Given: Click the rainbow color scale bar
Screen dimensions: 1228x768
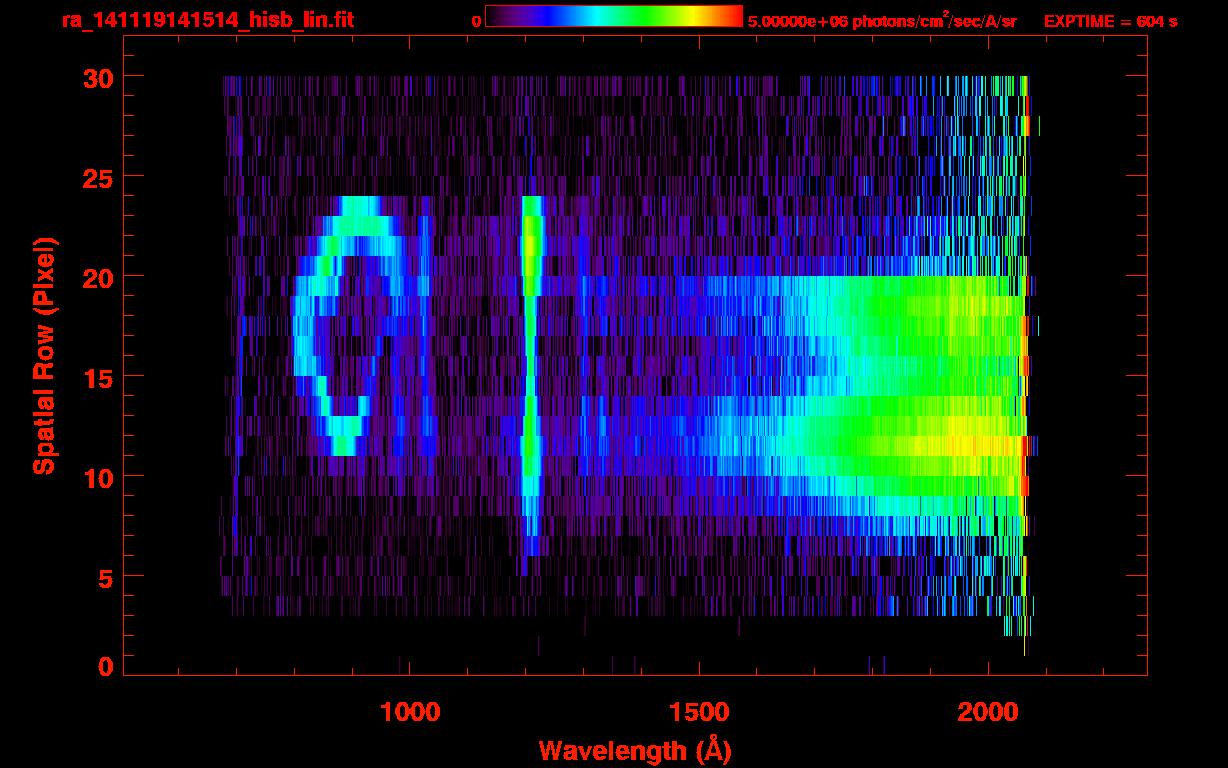Looking at the screenshot, I should [x=614, y=16].
